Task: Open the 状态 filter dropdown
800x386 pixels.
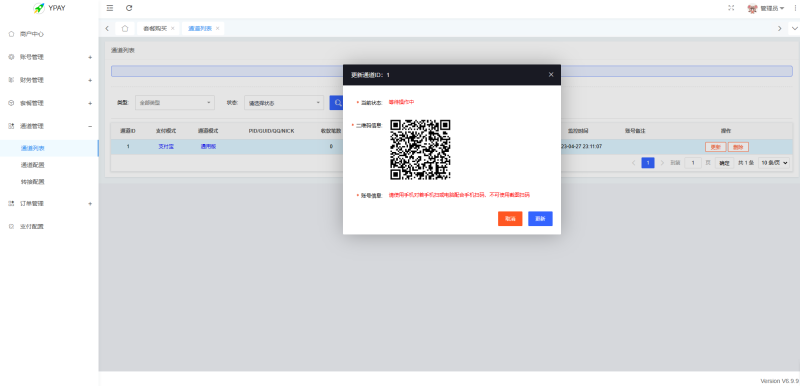Action: 284,102
